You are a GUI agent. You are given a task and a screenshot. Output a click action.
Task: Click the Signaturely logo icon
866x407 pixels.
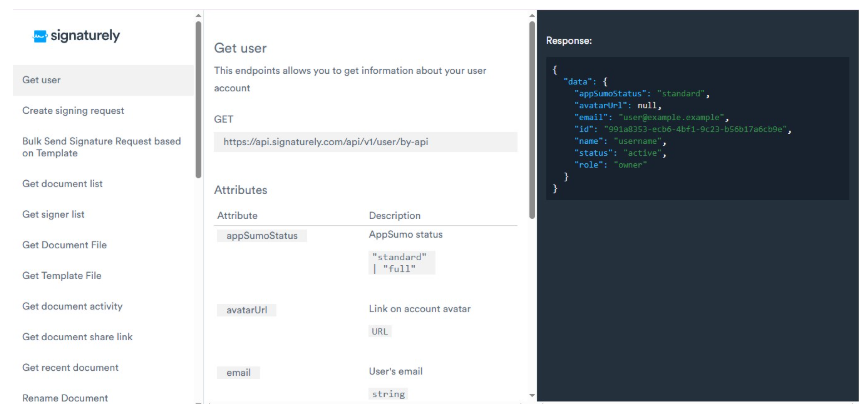[41, 36]
